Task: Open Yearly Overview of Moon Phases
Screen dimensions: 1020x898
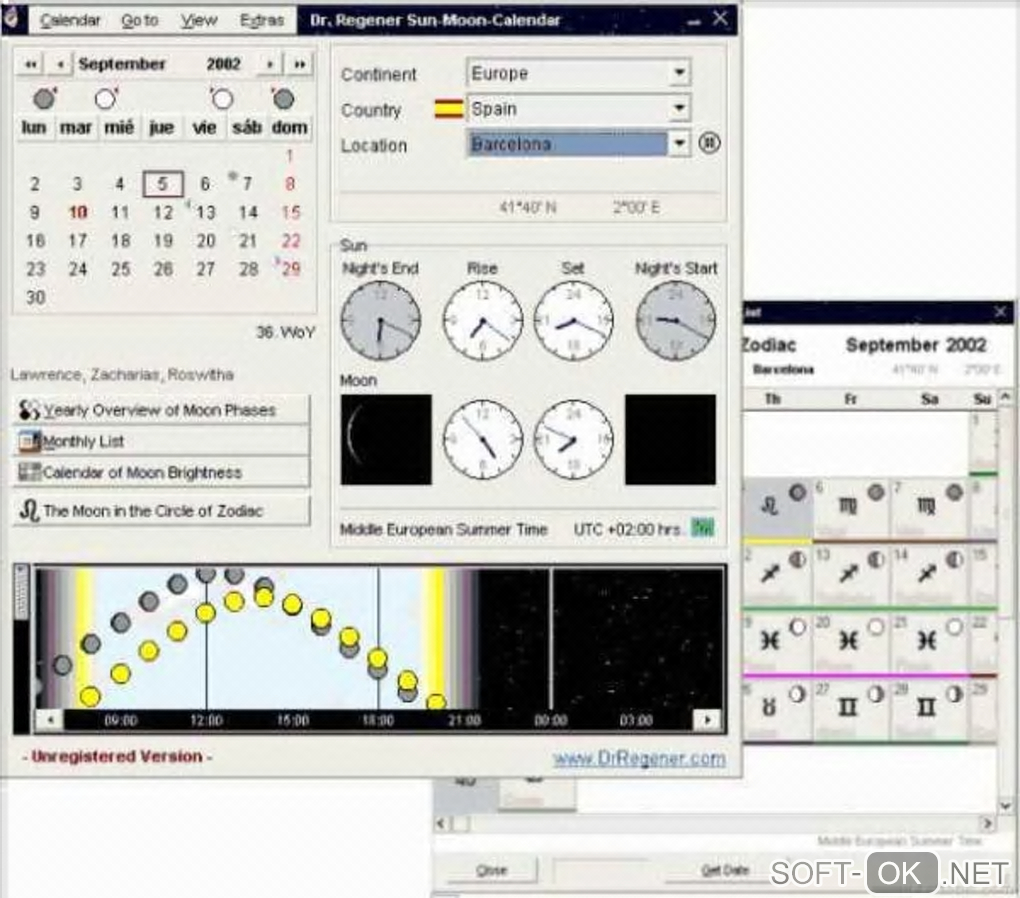Action: 161,410
